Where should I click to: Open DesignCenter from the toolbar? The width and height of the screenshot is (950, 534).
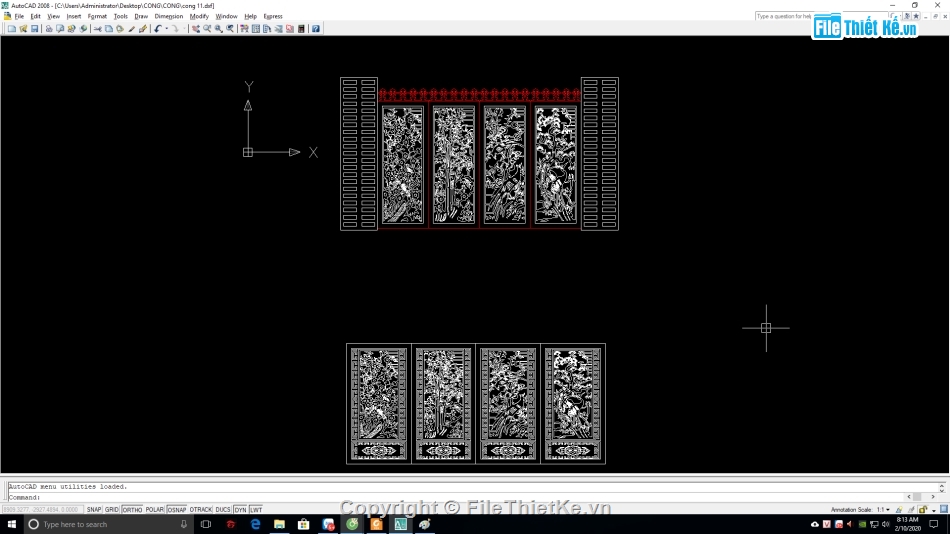coord(256,28)
